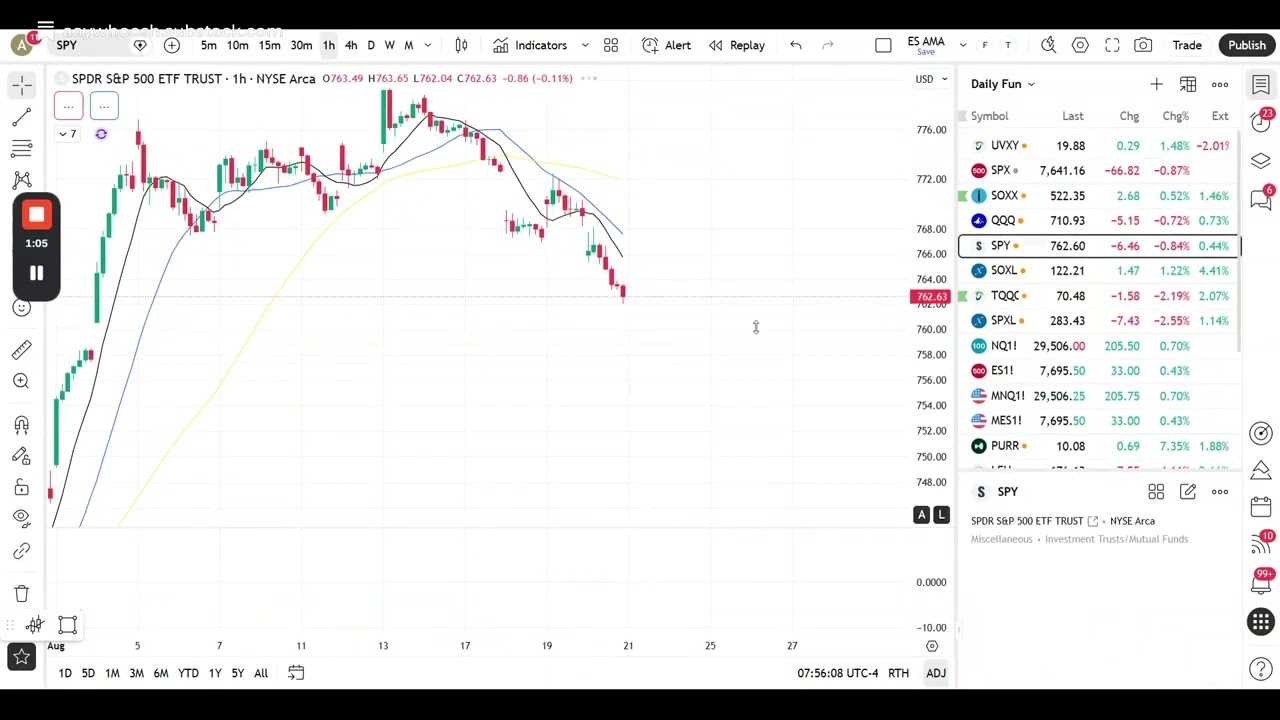1280x720 pixels.
Task: Create an Alert
Action: [666, 45]
